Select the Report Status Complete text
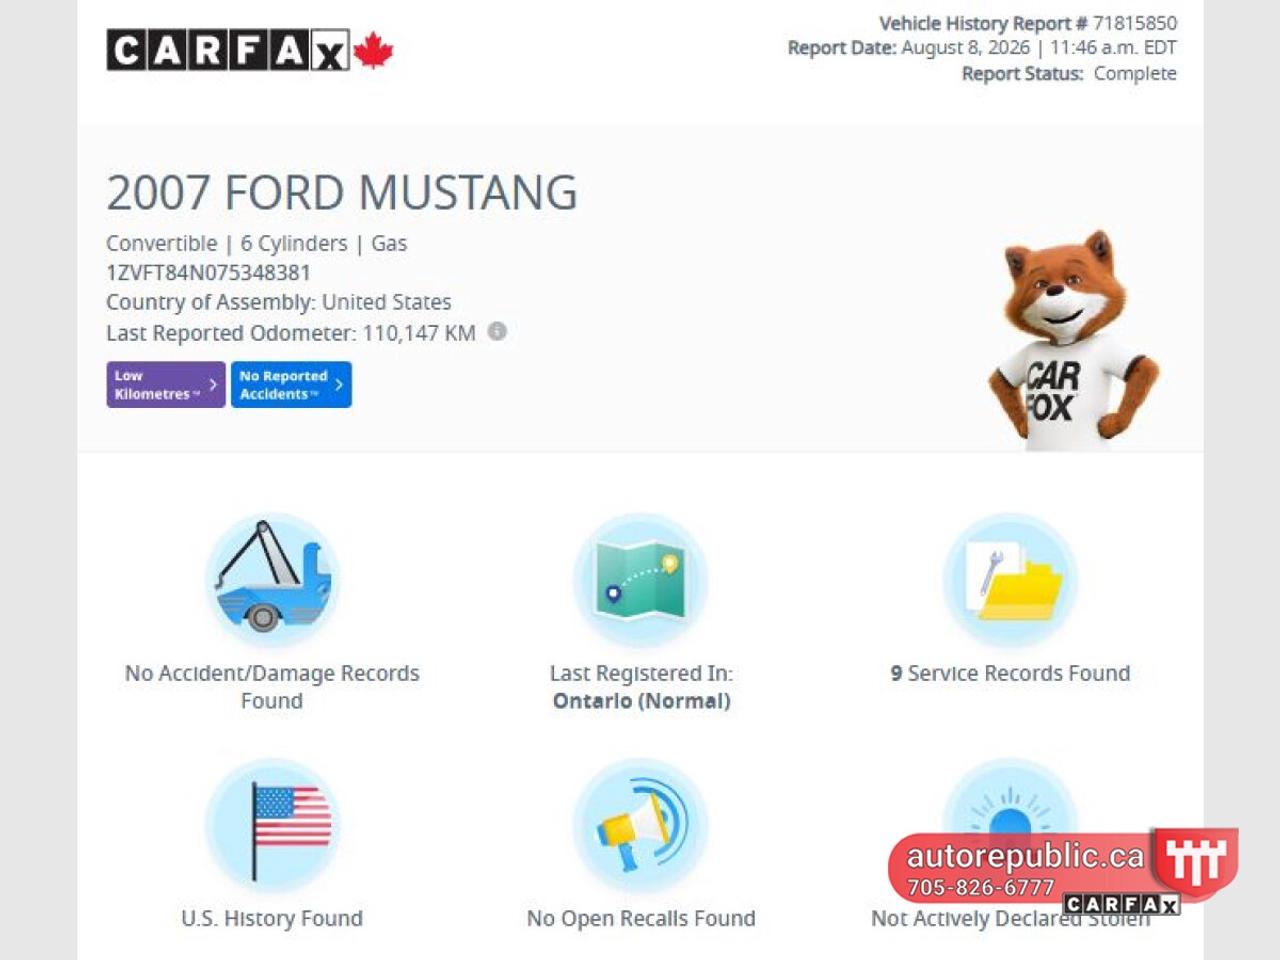Viewport: 1280px width, 960px height. tap(1069, 73)
